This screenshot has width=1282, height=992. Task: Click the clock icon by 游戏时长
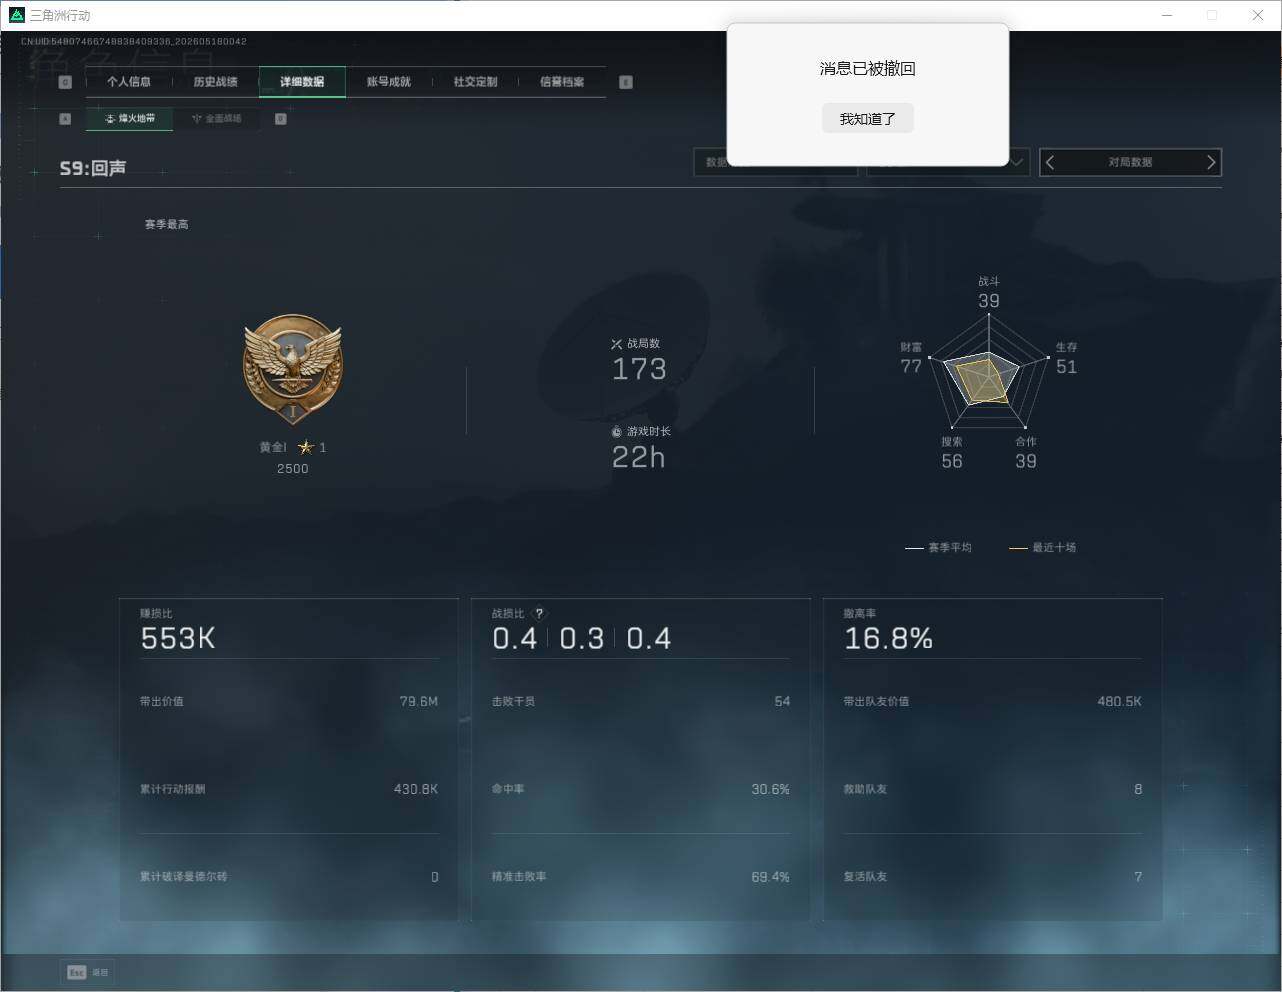coord(616,432)
